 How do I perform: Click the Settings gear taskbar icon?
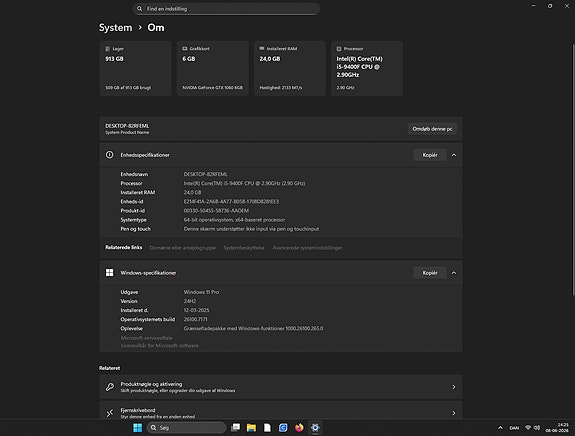pyautogui.click(x=315, y=428)
